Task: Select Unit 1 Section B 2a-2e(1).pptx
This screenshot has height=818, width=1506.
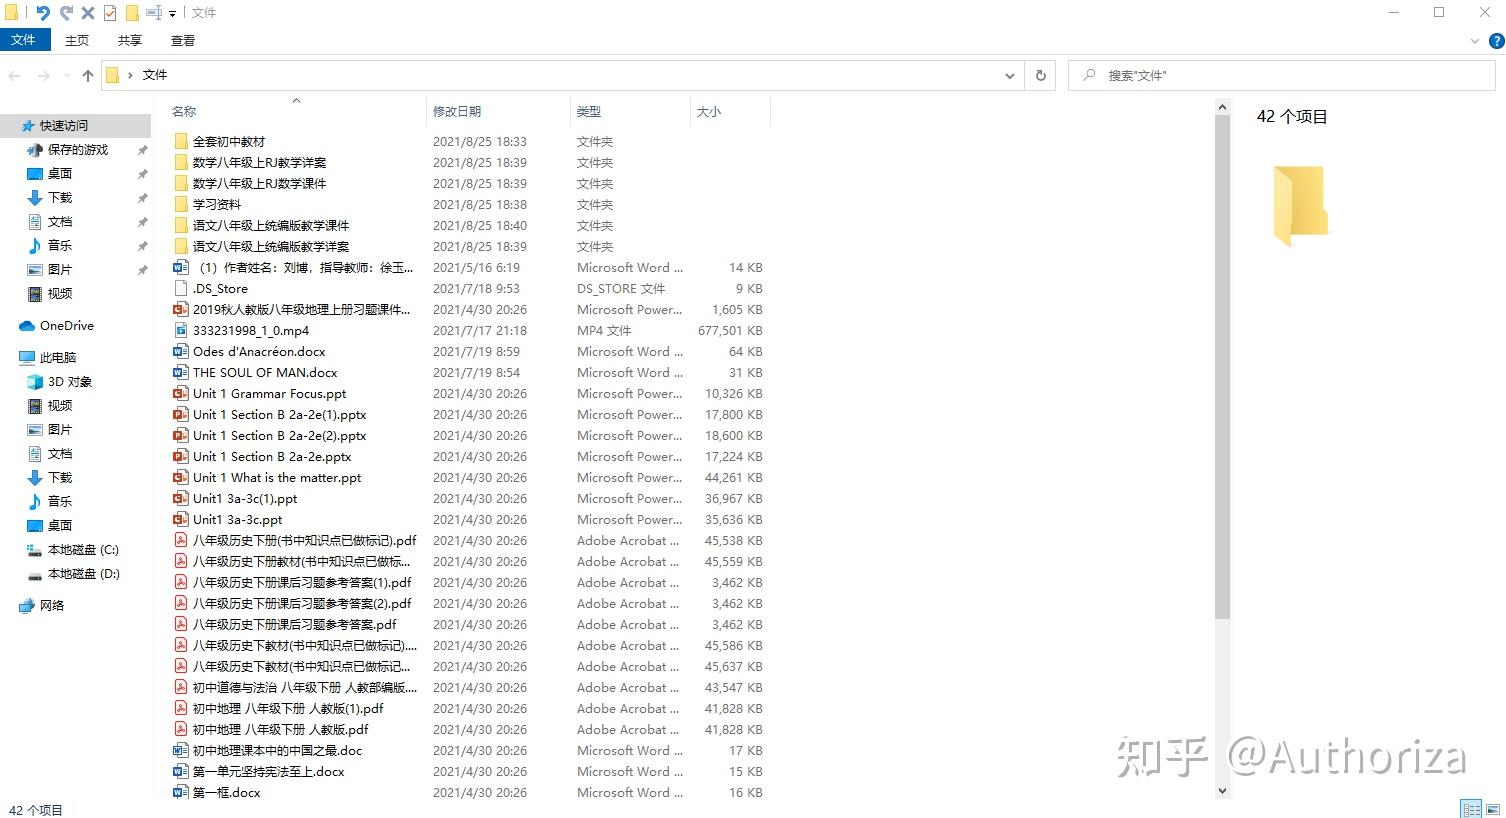Action: pos(279,414)
